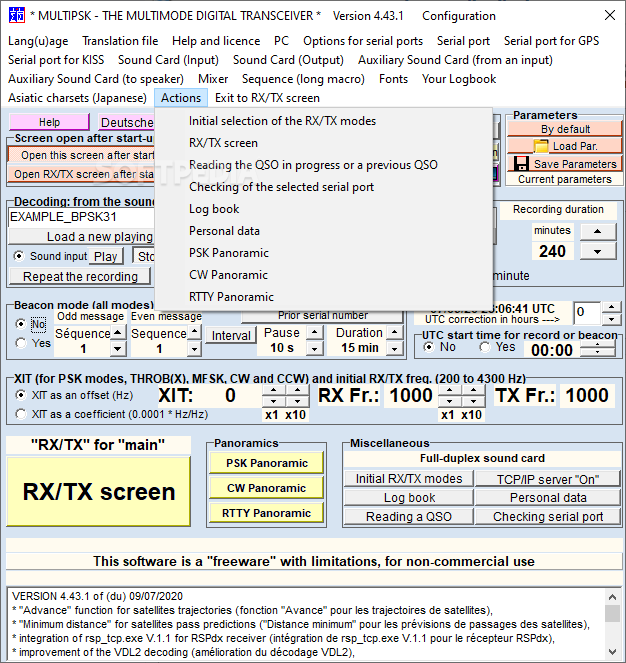Decrease RX frequency by x10 step
Image resolution: width=626 pixels, height=663 pixels.
(x=474, y=401)
